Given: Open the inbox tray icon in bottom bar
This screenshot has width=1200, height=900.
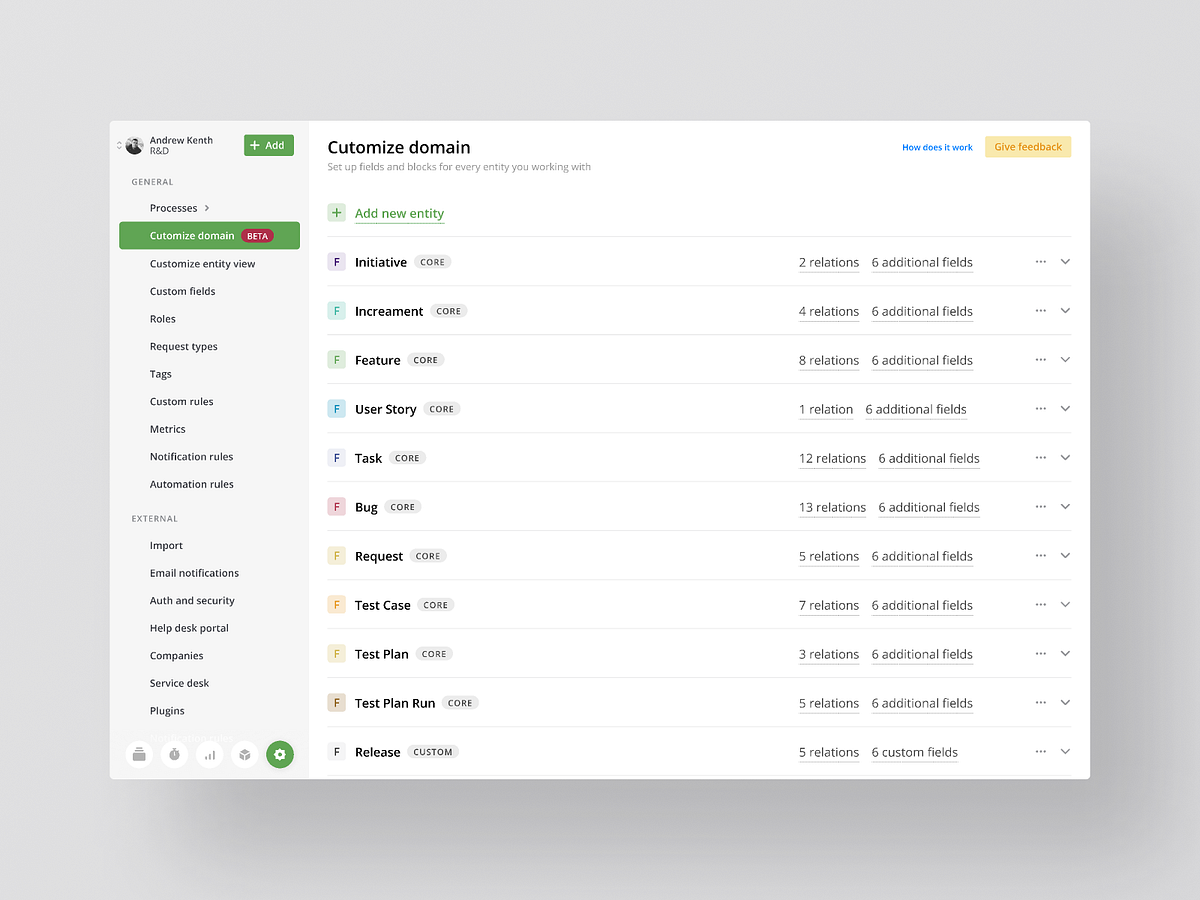Looking at the screenshot, I should tap(139, 755).
